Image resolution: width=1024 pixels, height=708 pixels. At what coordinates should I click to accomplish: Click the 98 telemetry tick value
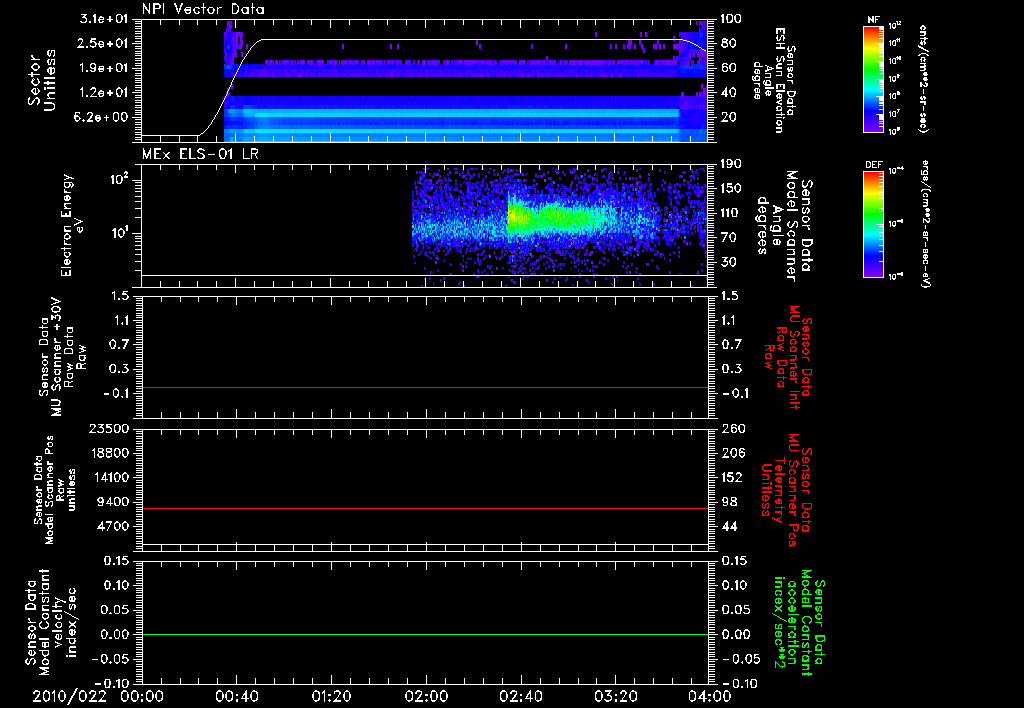pyautogui.click(x=728, y=502)
